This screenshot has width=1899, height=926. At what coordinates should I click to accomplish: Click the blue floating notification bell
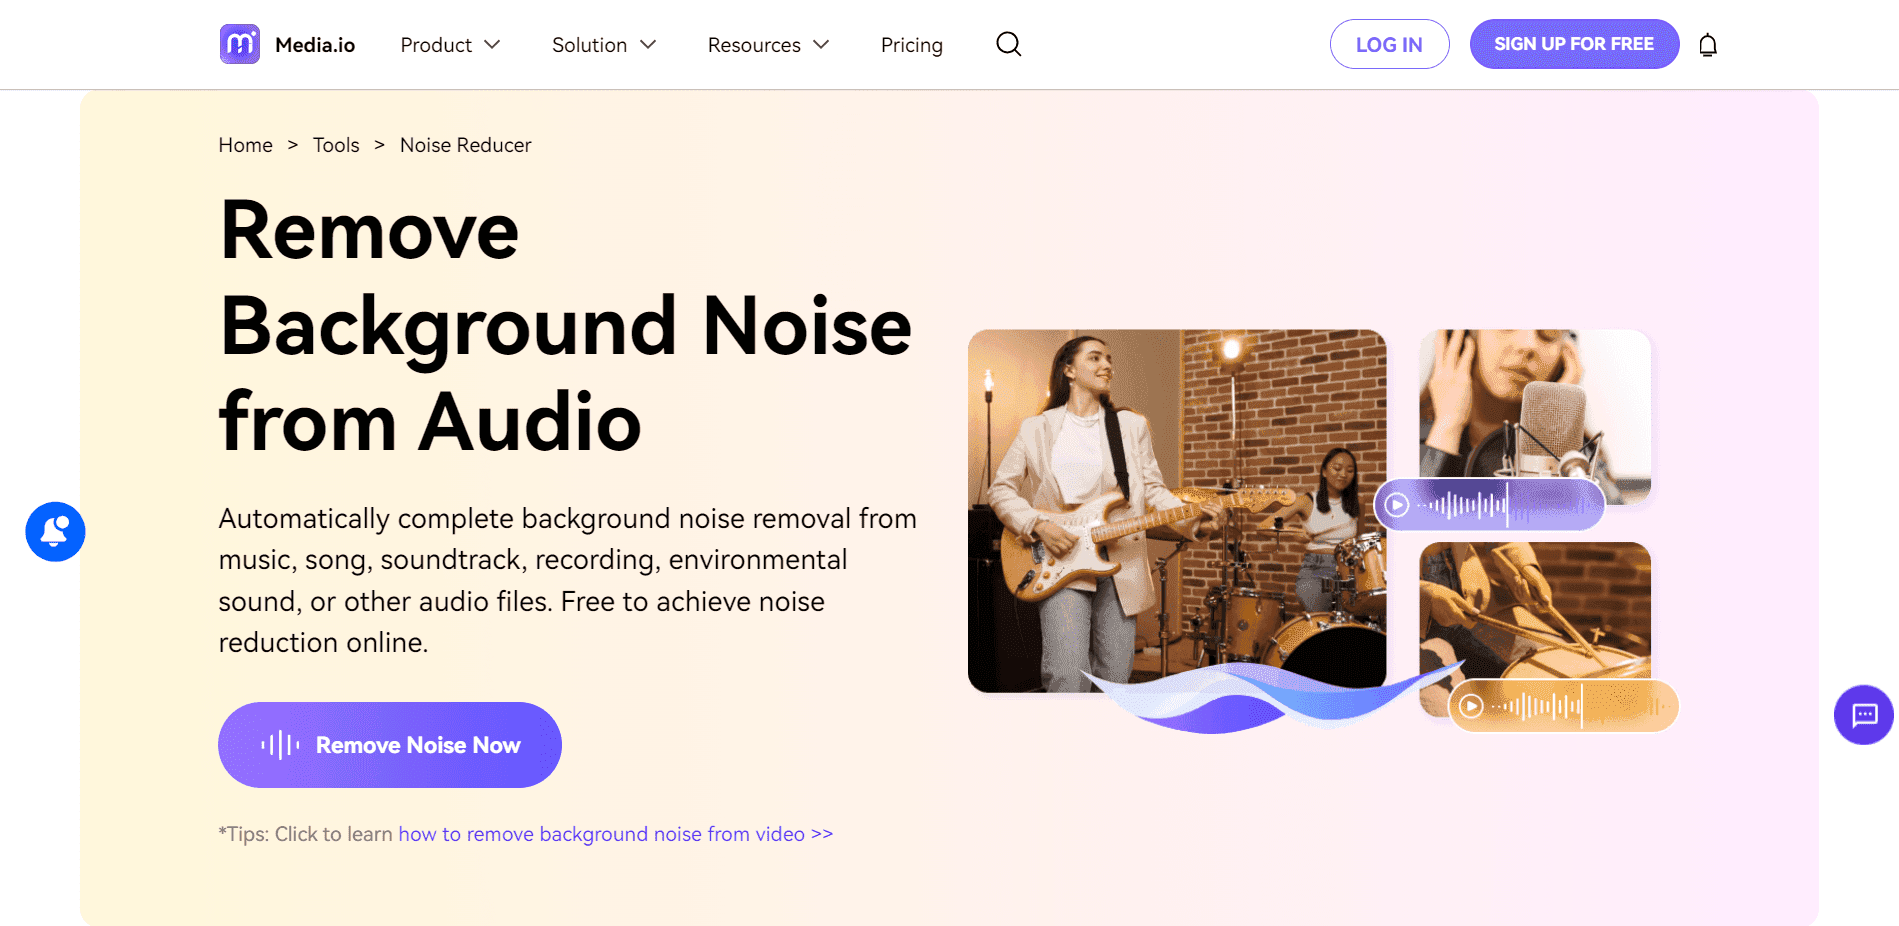pyautogui.click(x=55, y=531)
